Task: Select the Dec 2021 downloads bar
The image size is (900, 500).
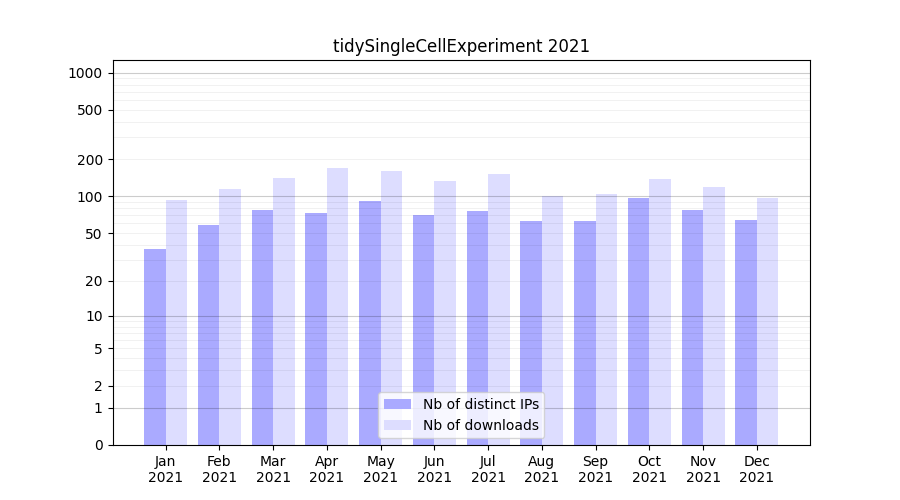Action: click(x=767, y=321)
